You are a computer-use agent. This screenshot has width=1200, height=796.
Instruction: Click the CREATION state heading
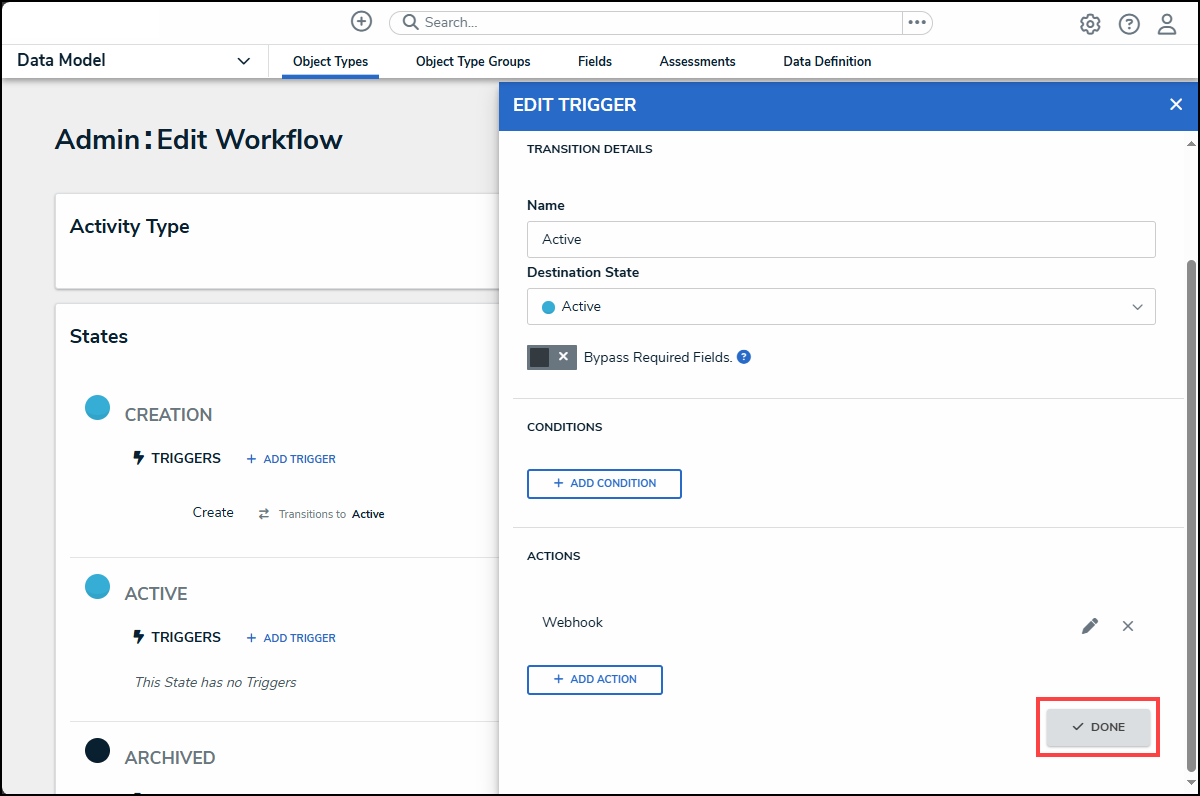168,415
